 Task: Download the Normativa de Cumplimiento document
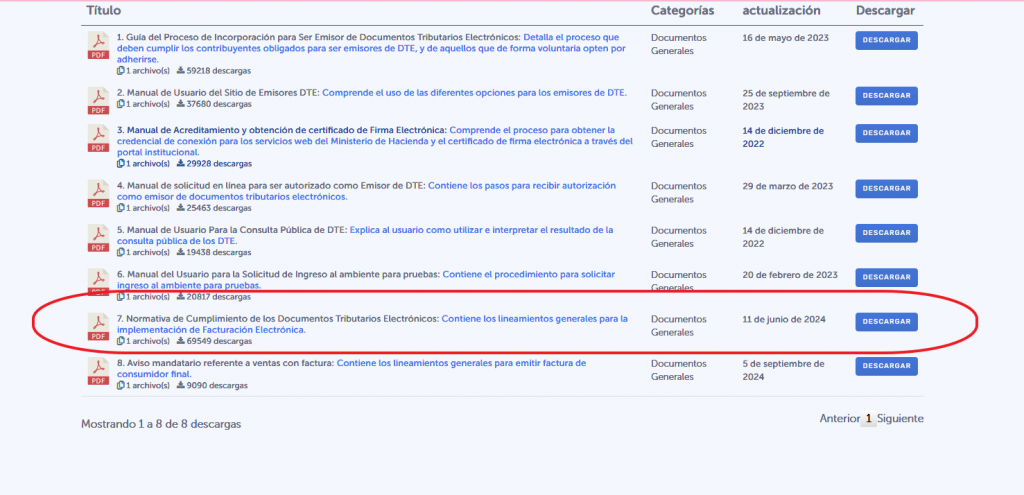point(886,321)
